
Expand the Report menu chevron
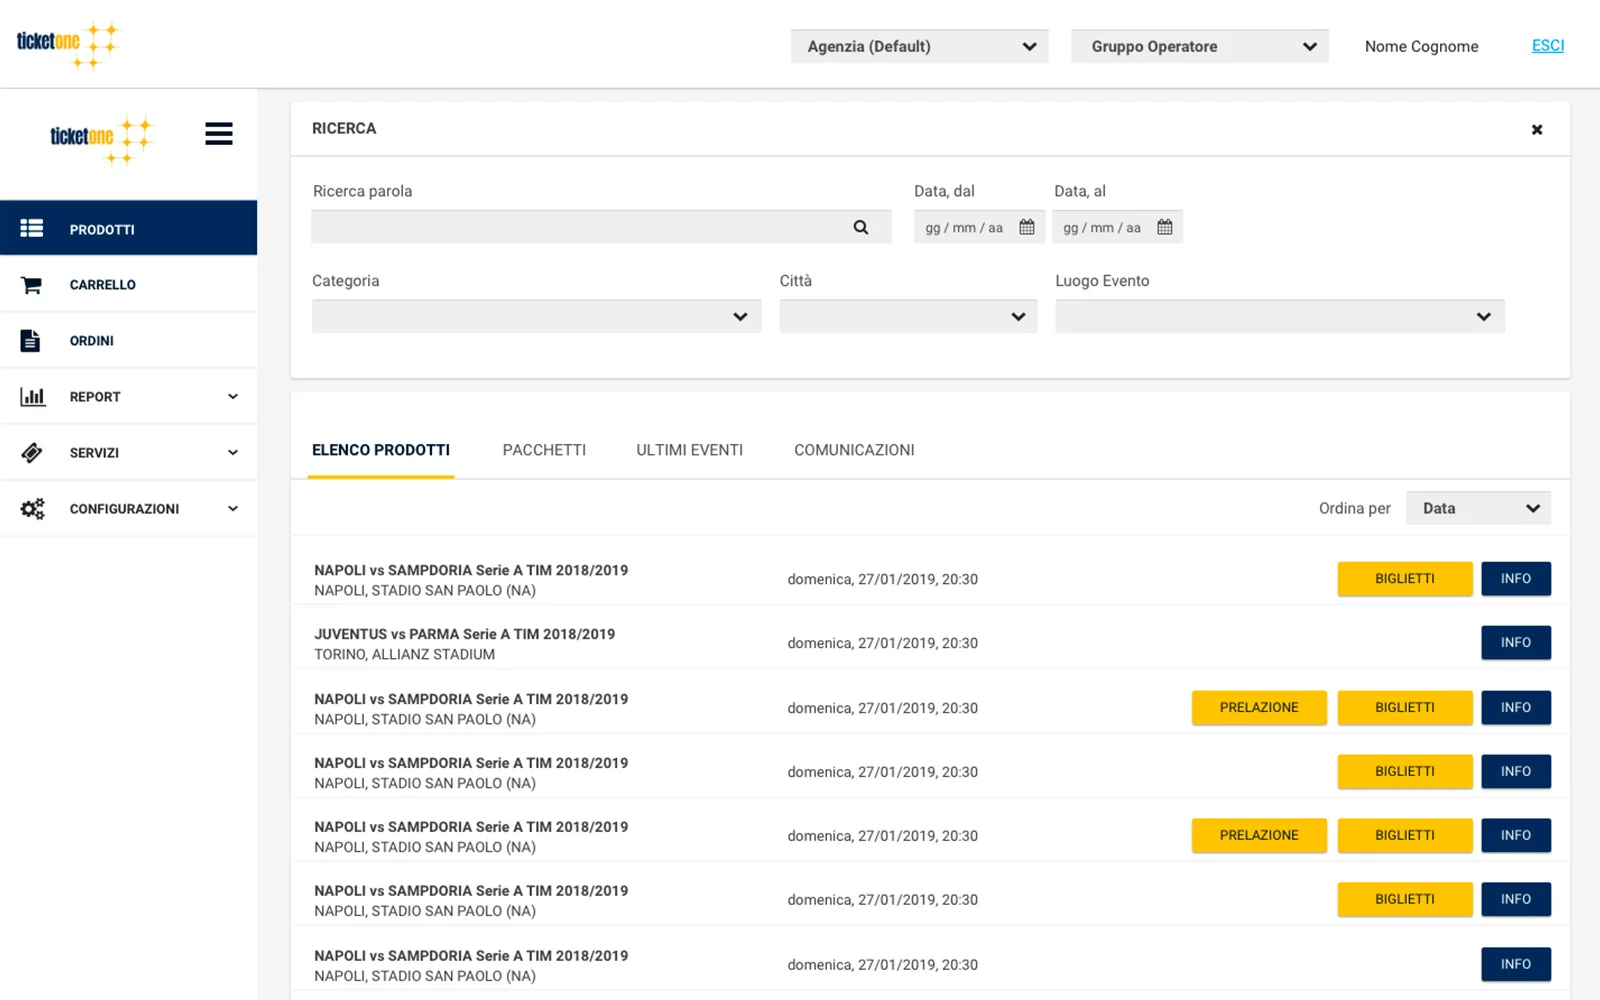pos(233,397)
